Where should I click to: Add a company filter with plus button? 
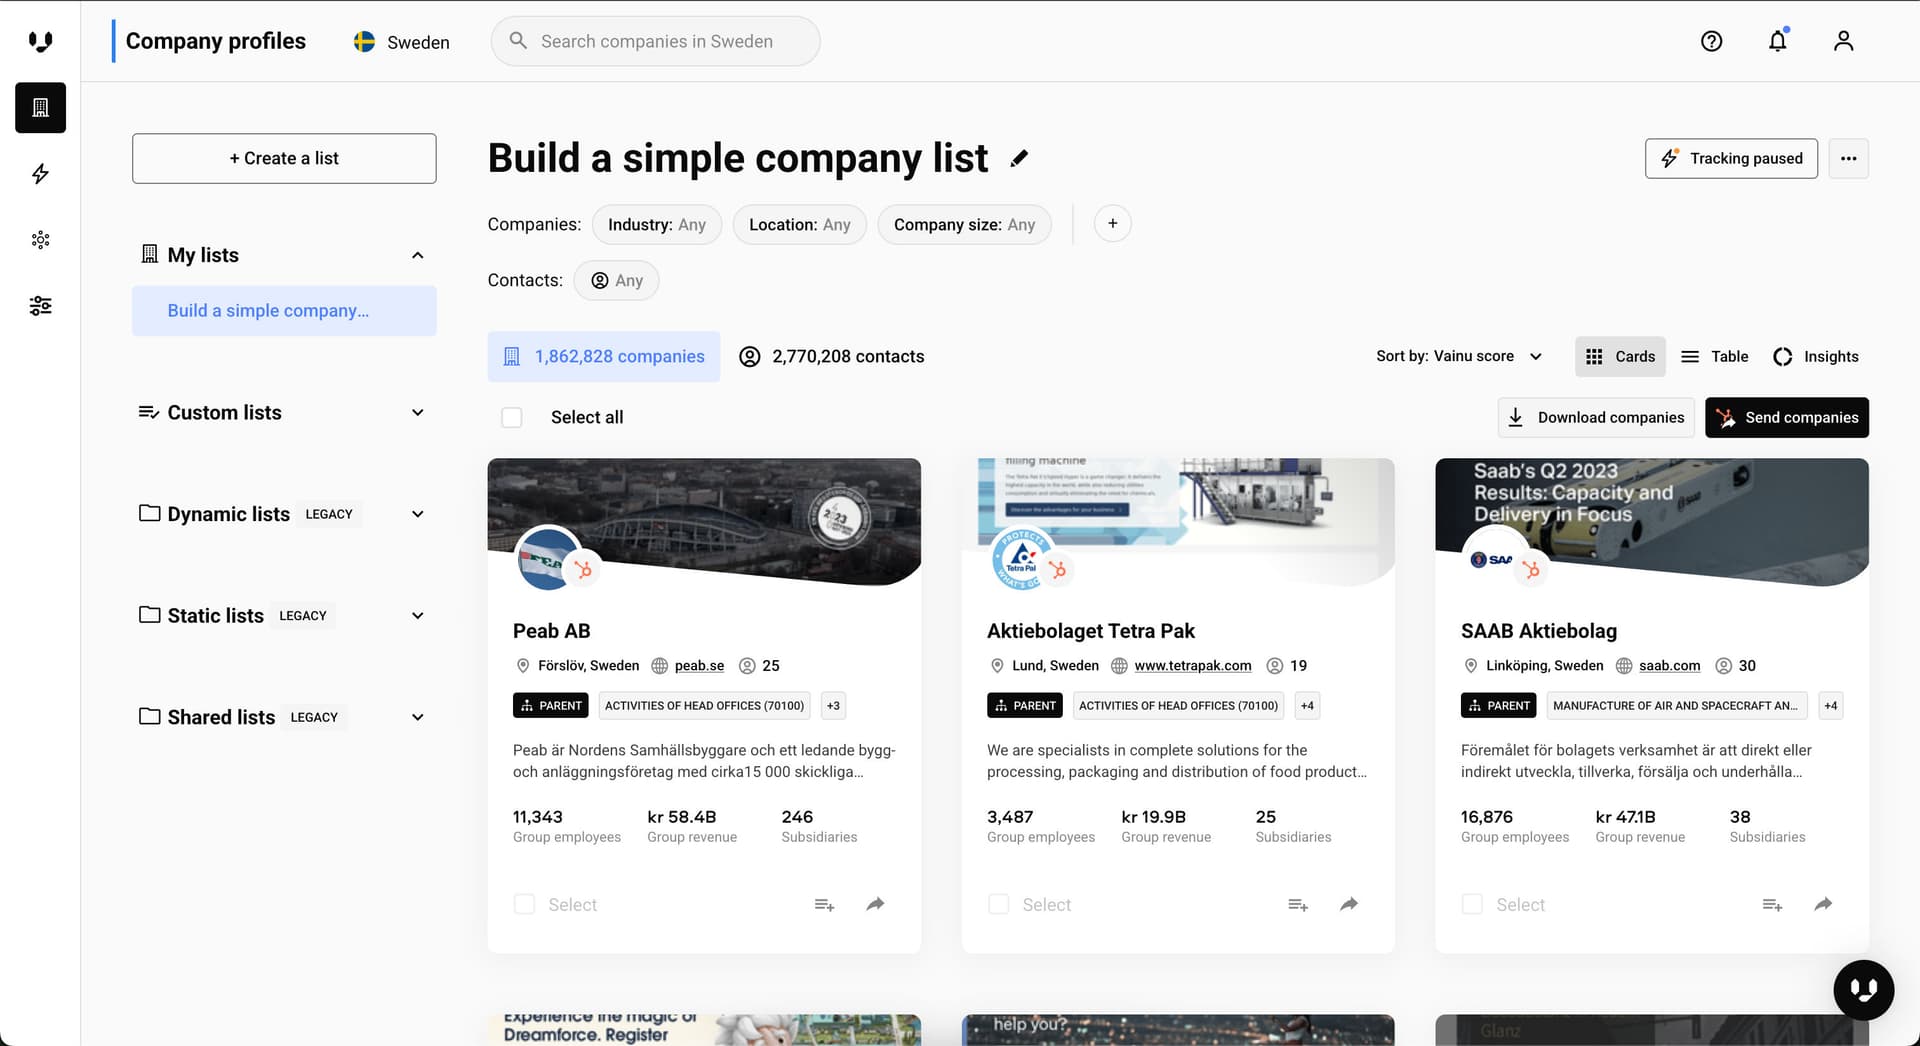(x=1112, y=224)
